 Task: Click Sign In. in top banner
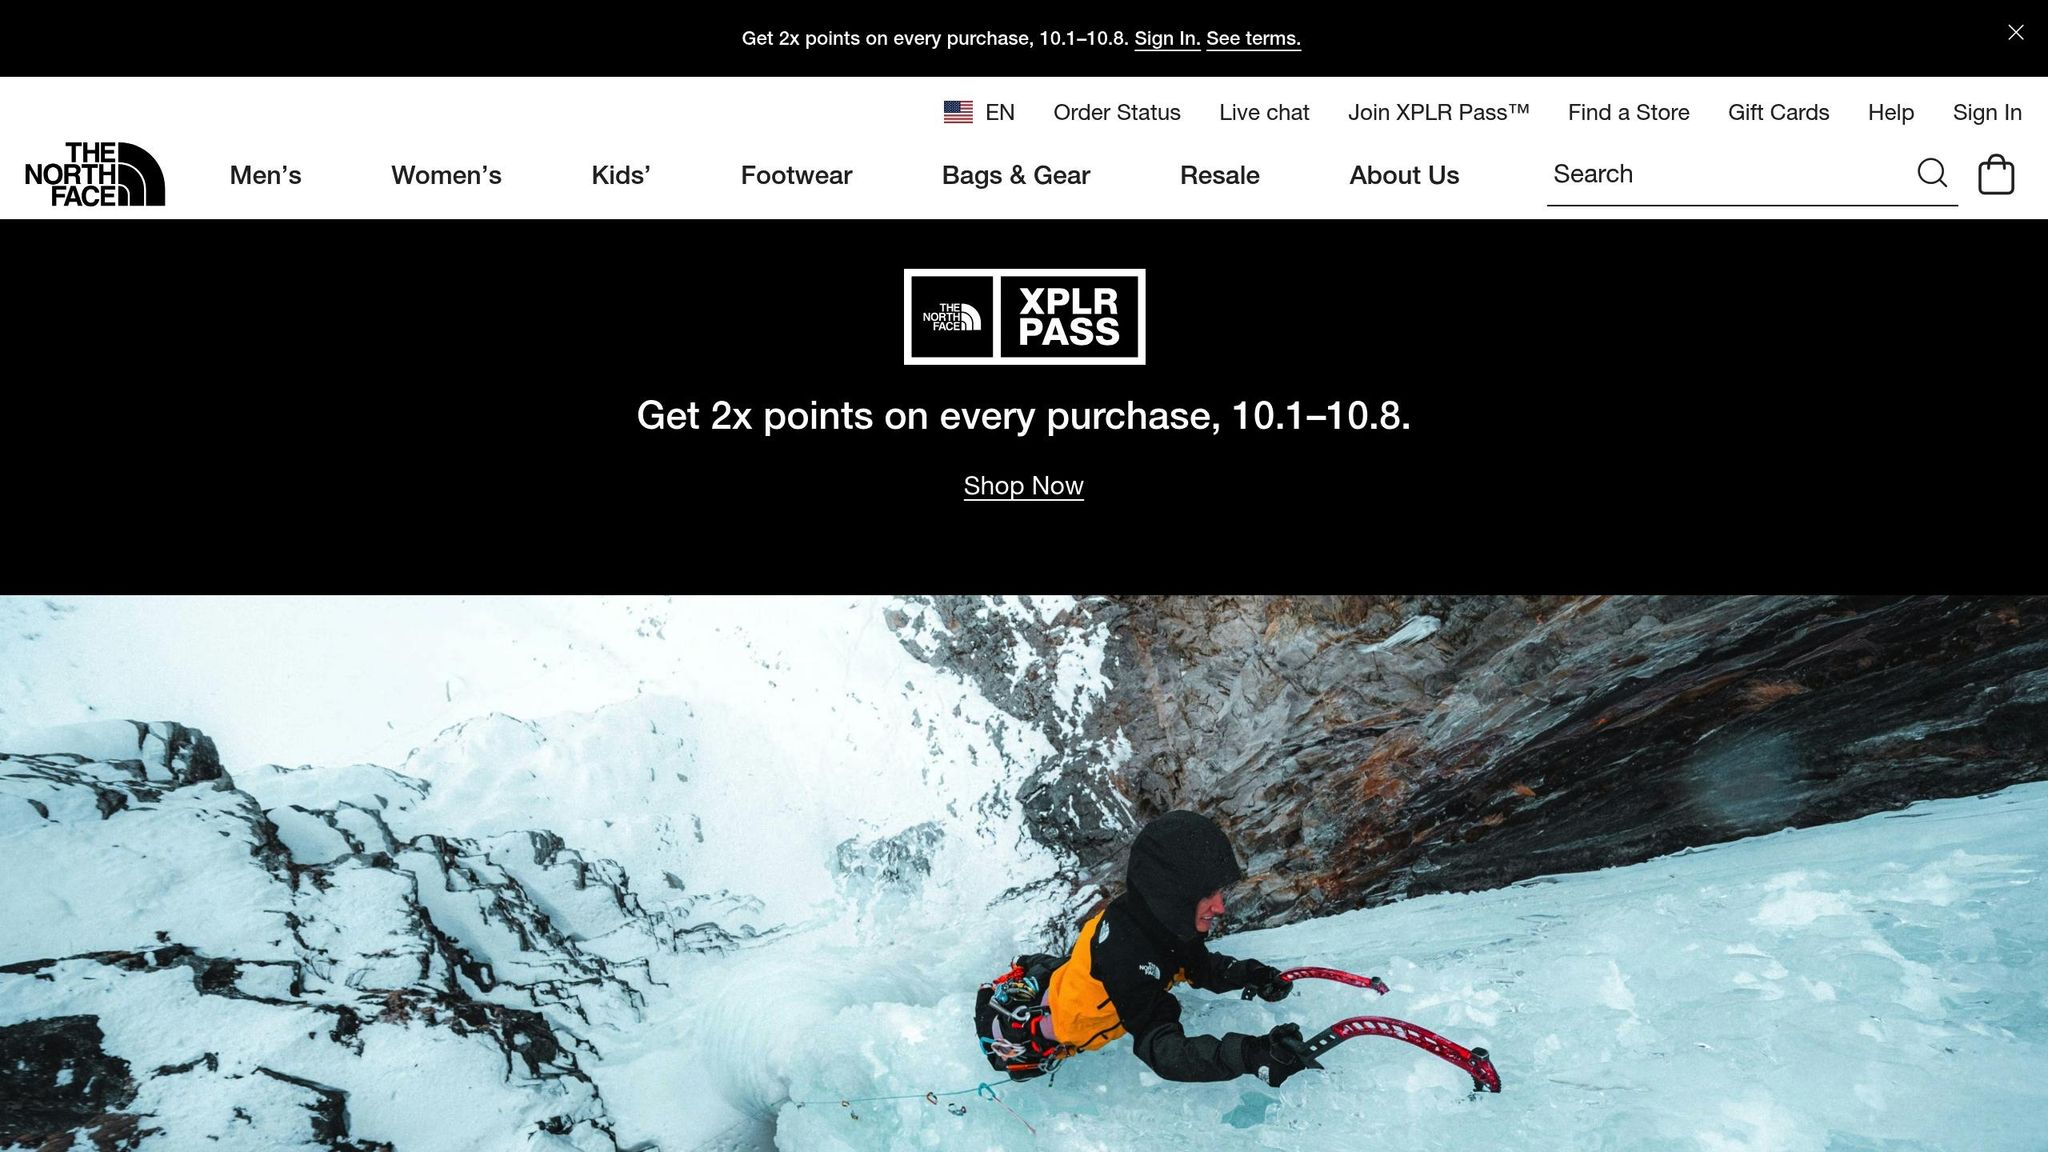pos(1167,39)
